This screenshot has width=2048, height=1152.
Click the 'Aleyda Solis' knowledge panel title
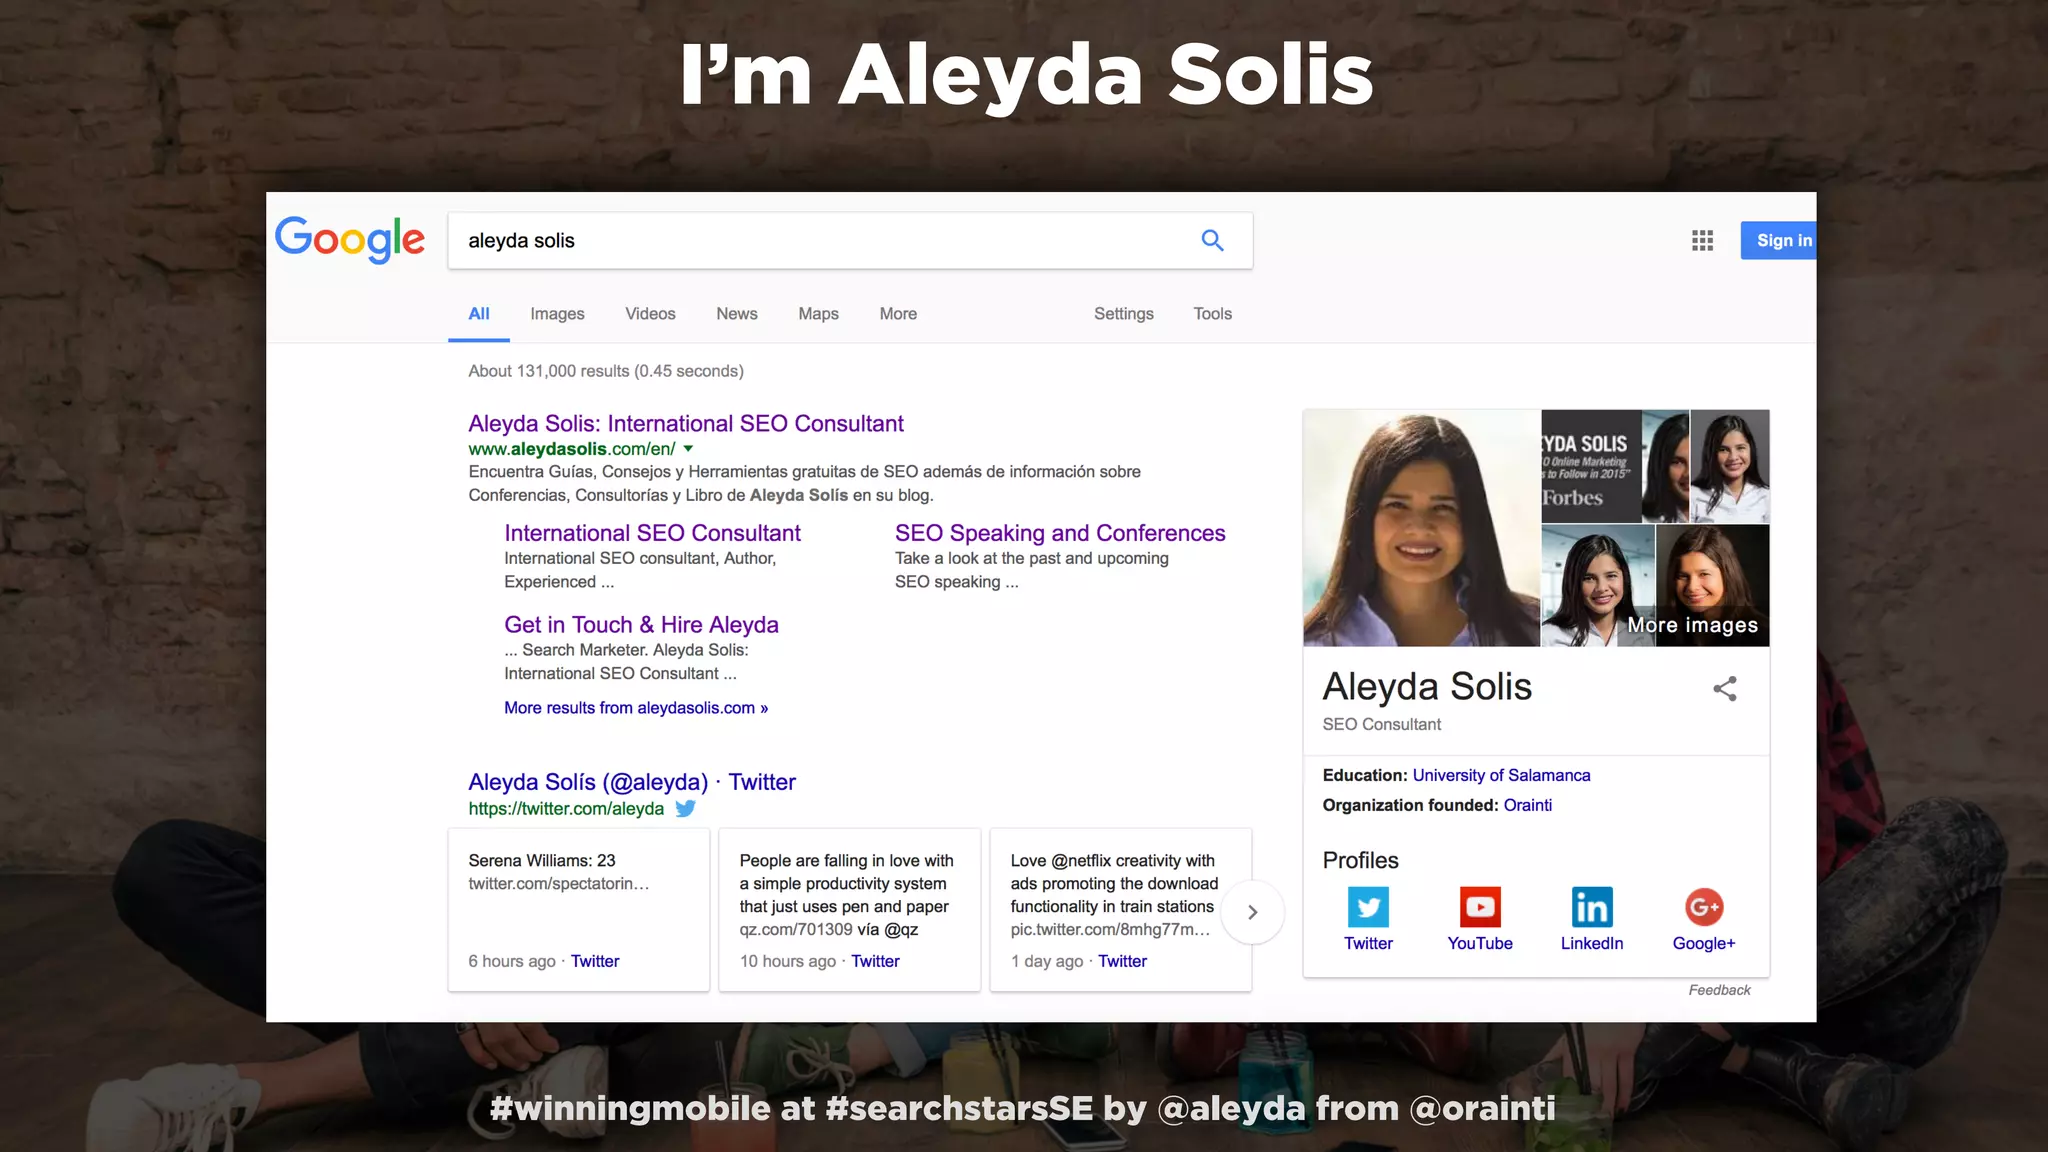pyautogui.click(x=1427, y=687)
